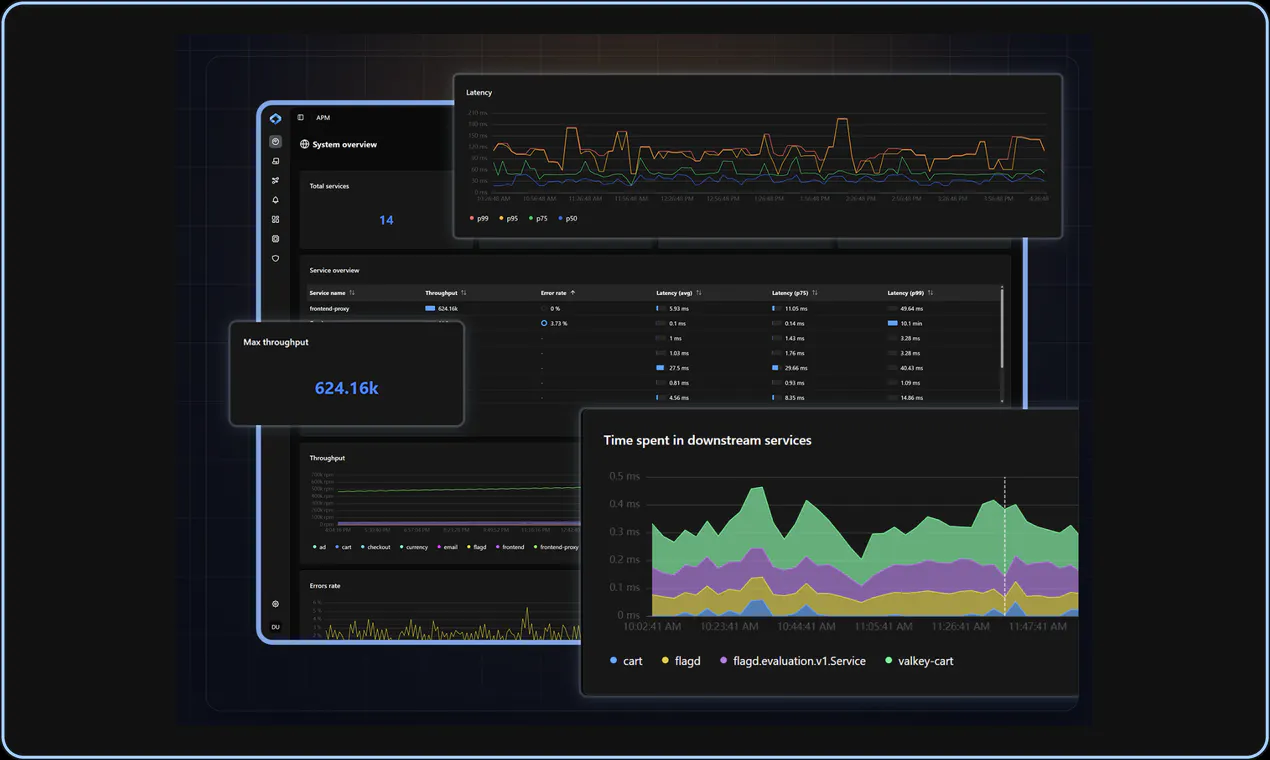Open the settings gear icon in the sidebar
The height and width of the screenshot is (760, 1270).
tap(276, 604)
